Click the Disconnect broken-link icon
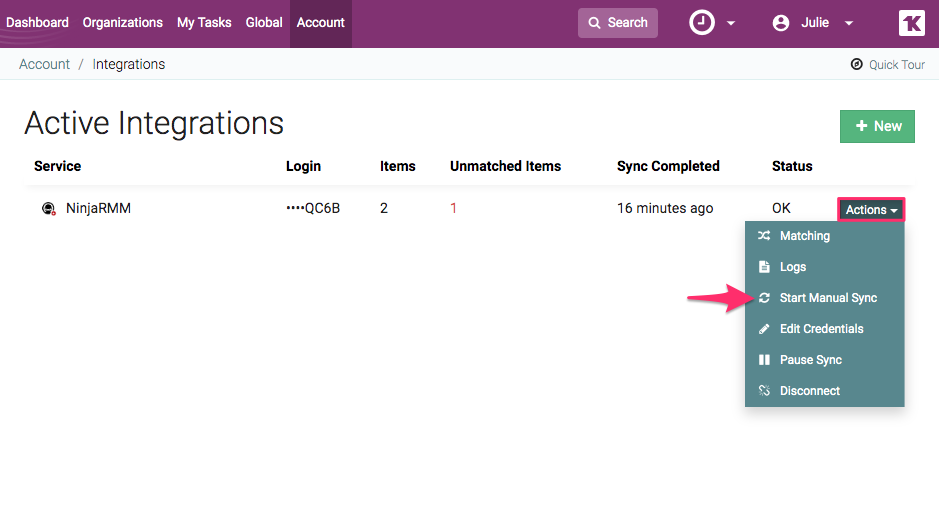Image resolution: width=939 pixels, height=524 pixels. point(764,391)
